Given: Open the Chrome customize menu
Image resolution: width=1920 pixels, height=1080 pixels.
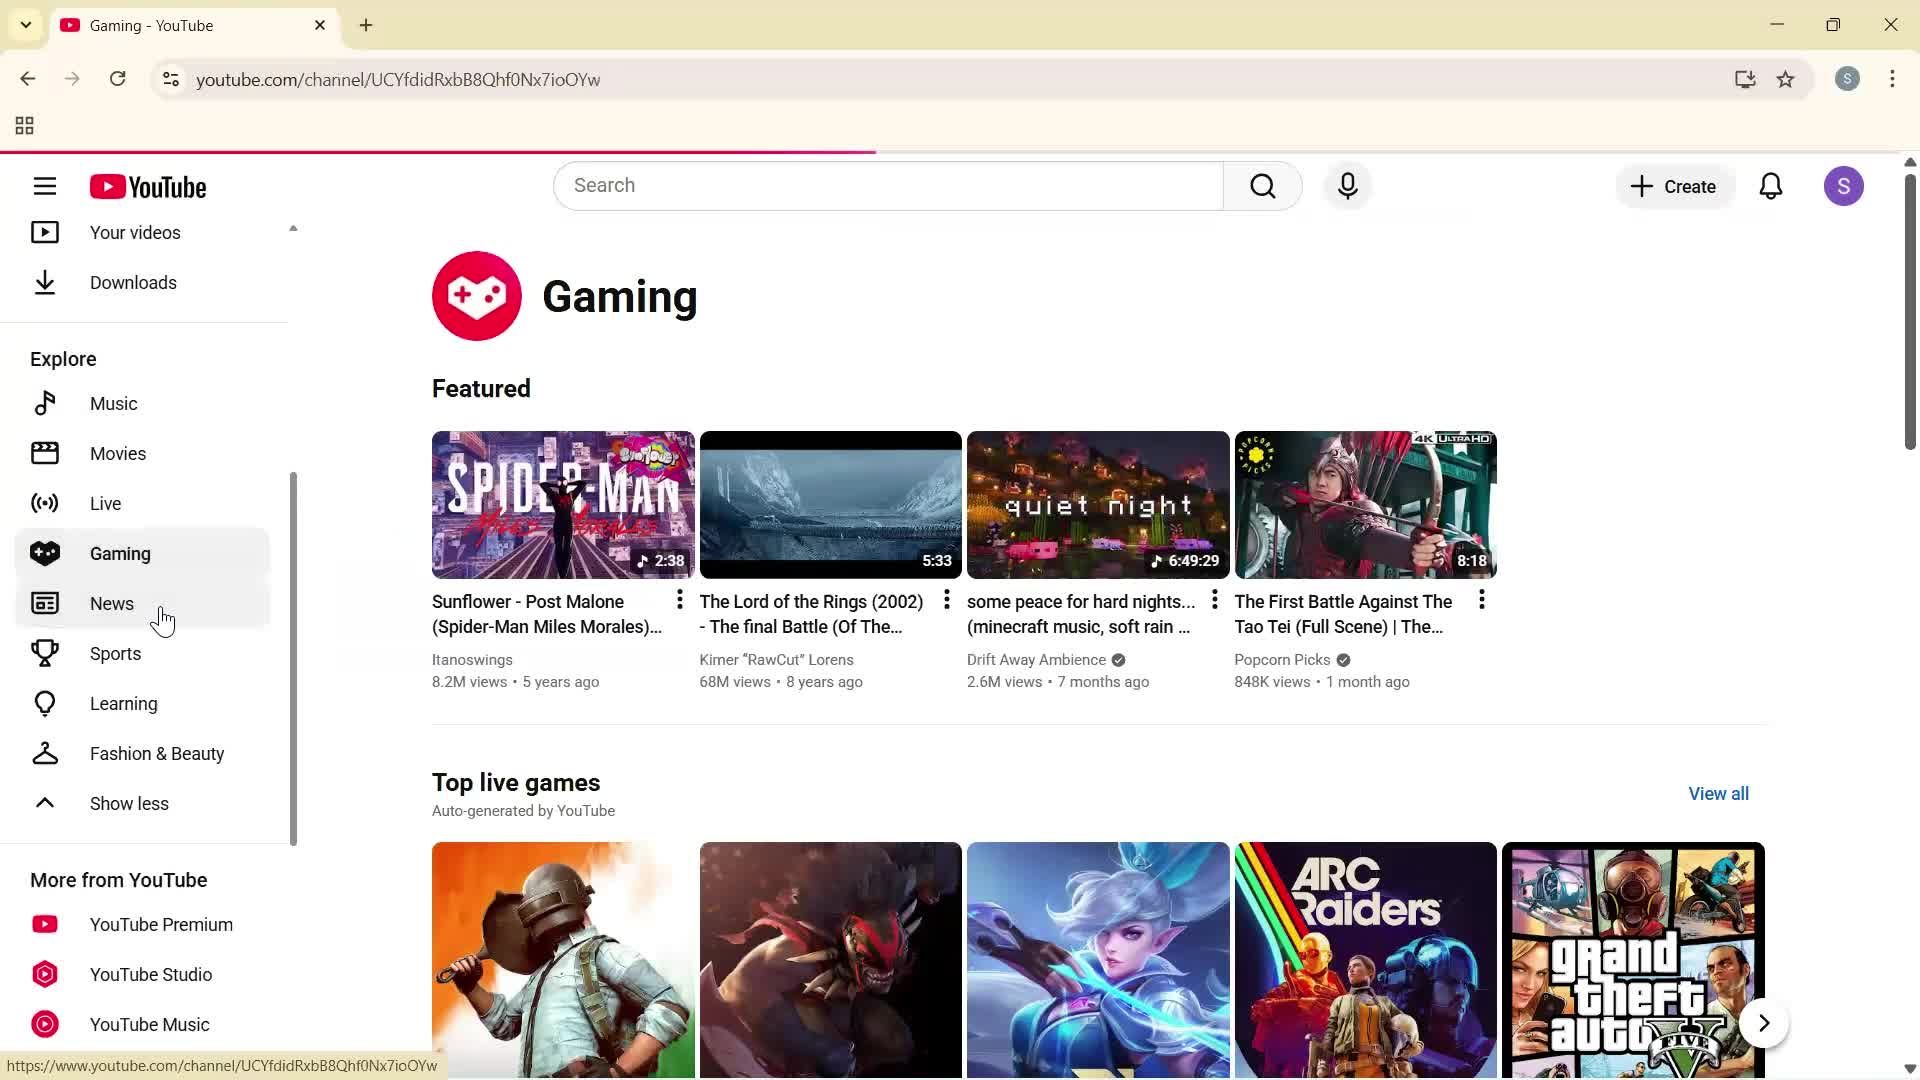Looking at the screenshot, I should click(1892, 79).
